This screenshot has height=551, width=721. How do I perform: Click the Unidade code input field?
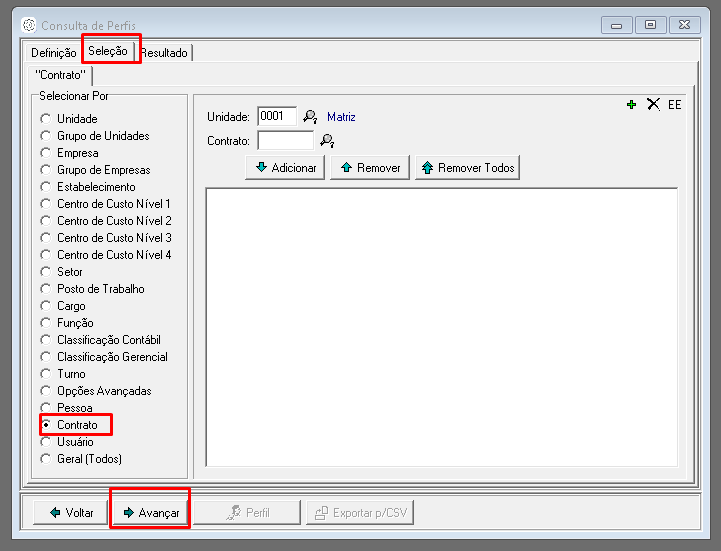coord(276,117)
